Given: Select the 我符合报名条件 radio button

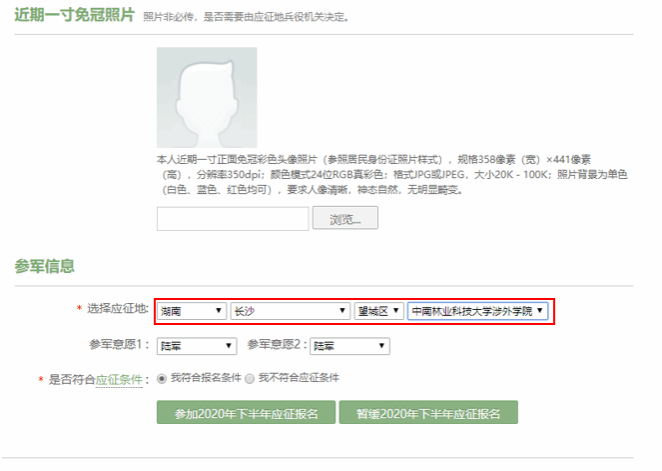Looking at the screenshot, I should [x=163, y=379].
